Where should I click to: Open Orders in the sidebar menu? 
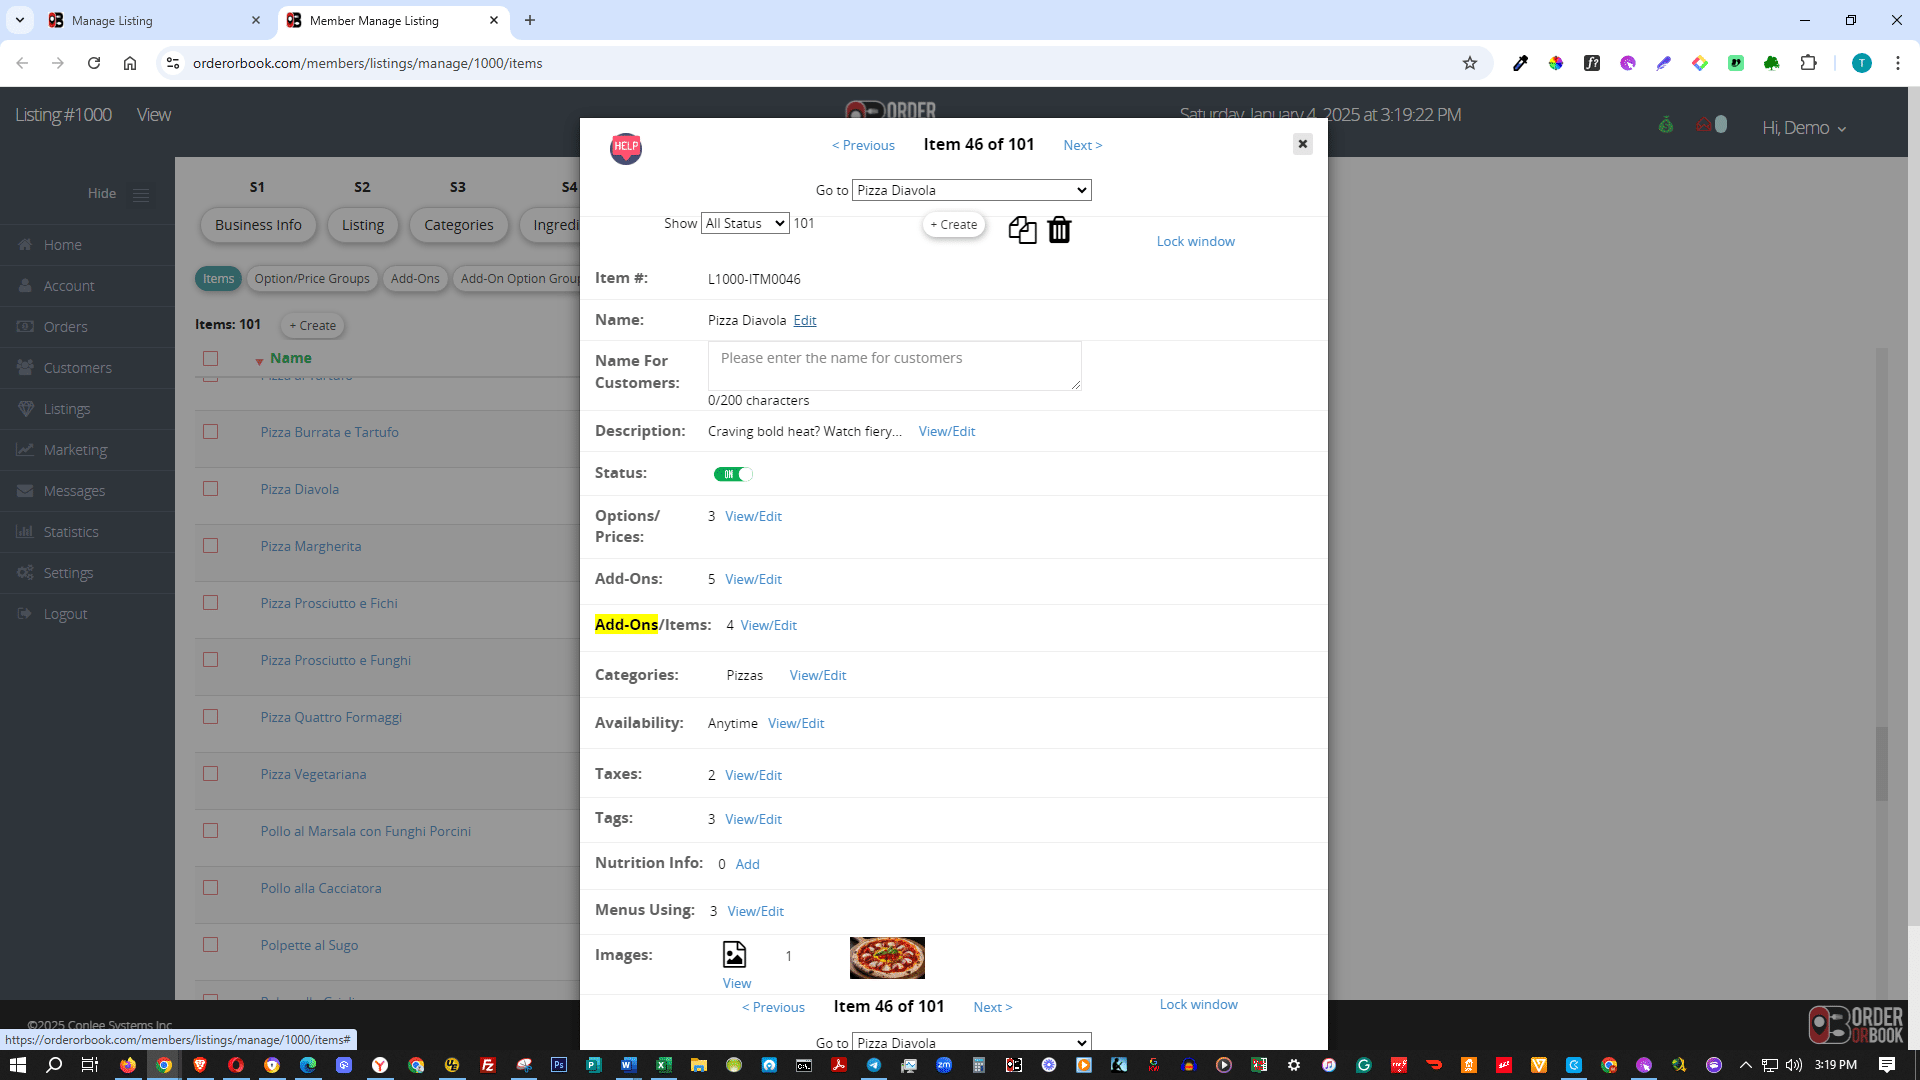[x=65, y=327]
